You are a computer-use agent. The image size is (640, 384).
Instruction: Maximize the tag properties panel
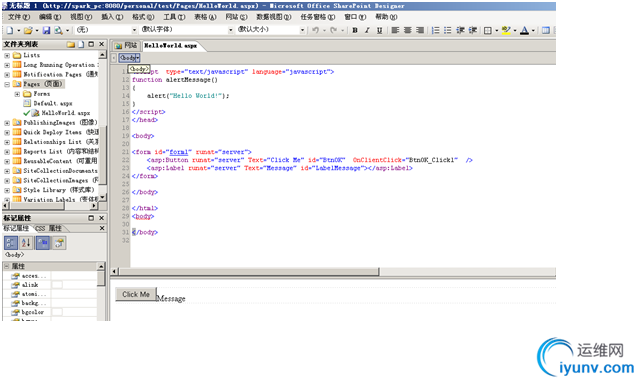tap(91, 218)
